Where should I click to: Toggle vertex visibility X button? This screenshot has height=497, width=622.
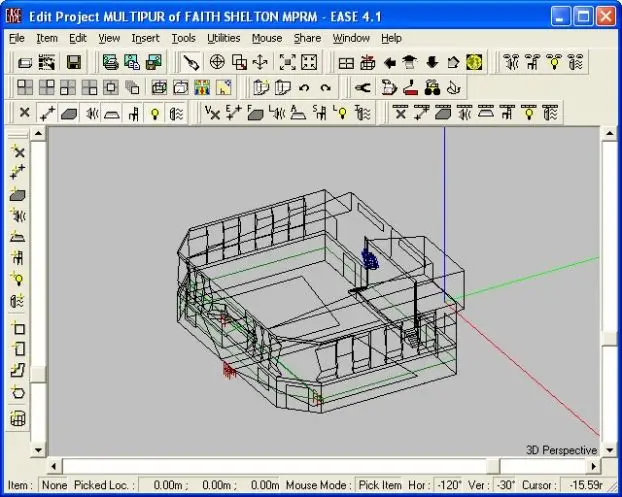(25, 113)
